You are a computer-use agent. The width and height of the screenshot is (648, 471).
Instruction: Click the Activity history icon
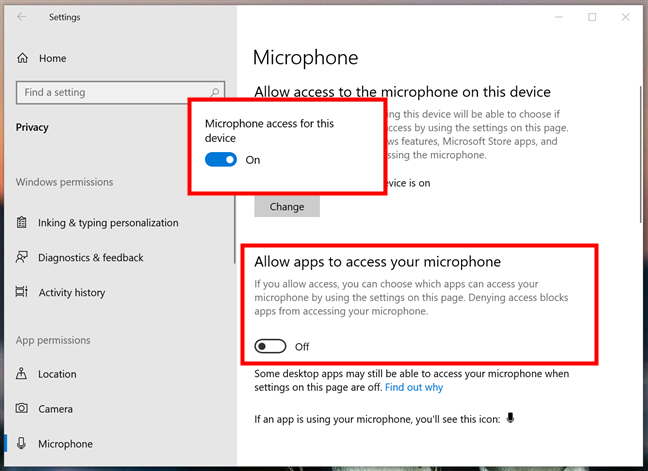(x=22, y=293)
